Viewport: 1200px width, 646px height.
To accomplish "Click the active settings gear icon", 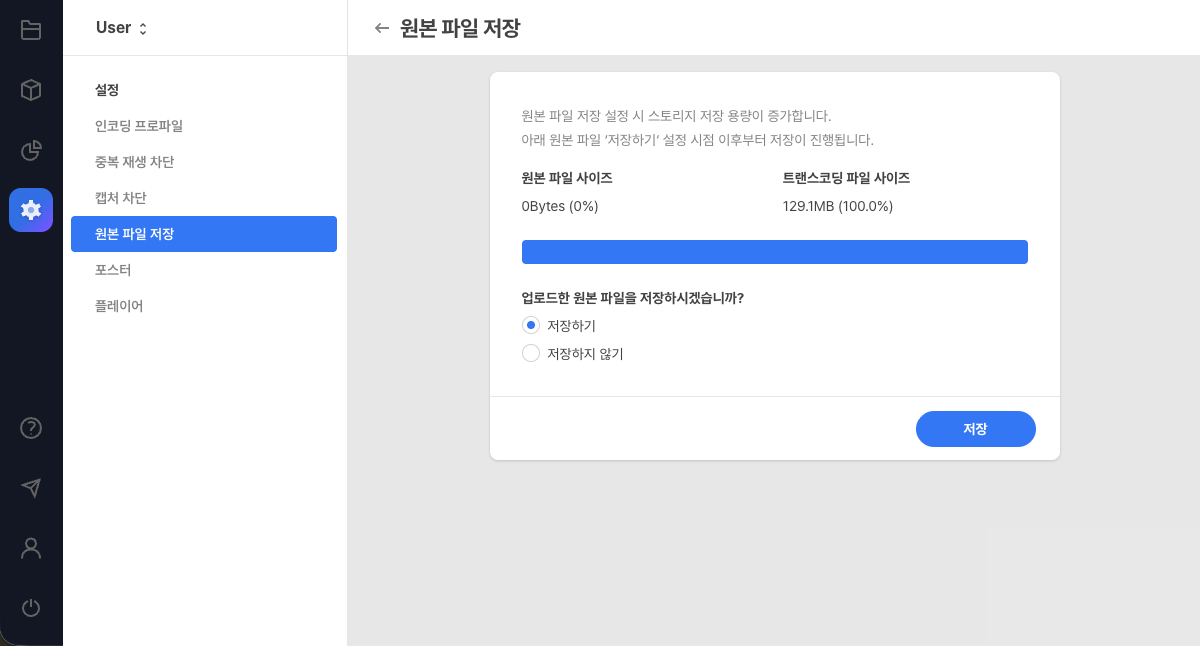I will tap(31, 210).
